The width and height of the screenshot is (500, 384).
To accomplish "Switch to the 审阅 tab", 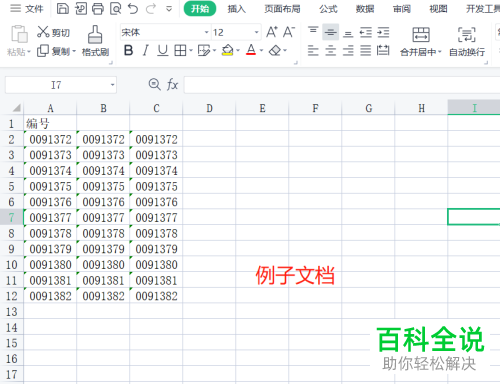I will (402, 9).
